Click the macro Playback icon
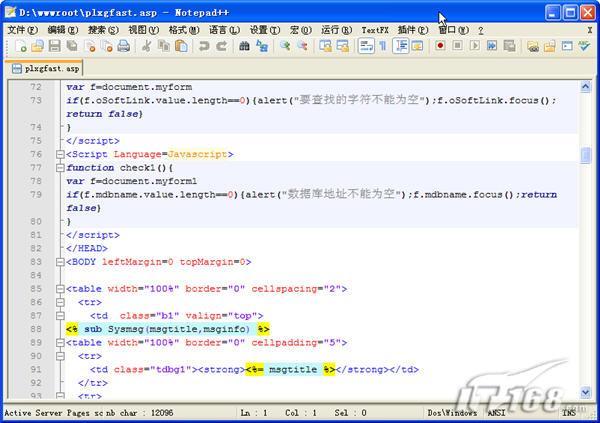Screen dimensions: 600x423 475,46
